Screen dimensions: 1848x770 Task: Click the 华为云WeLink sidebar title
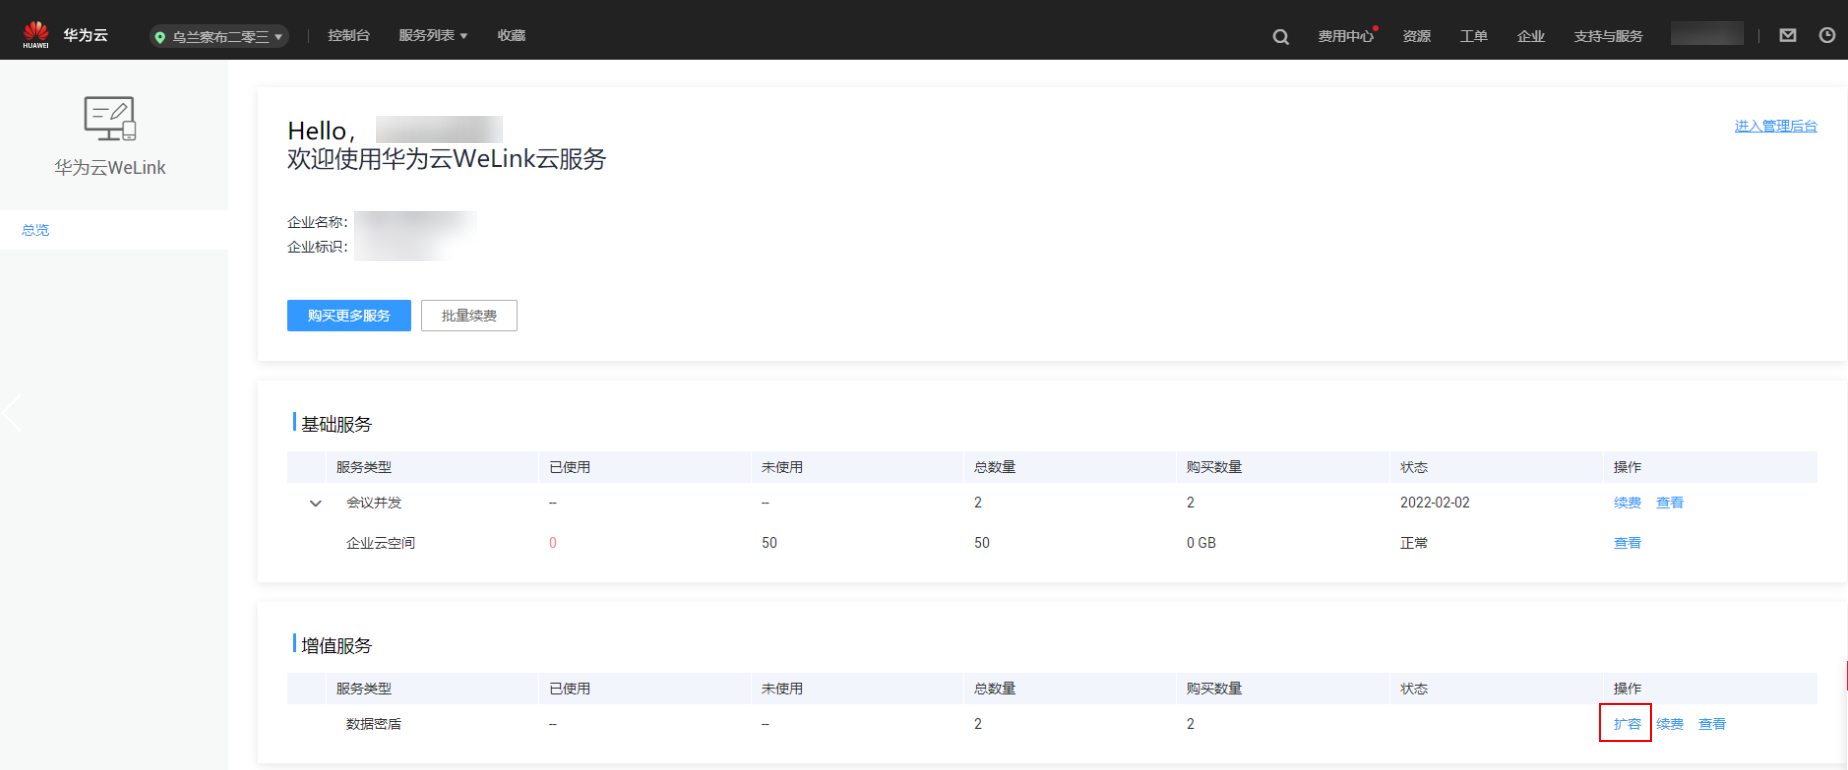110,168
